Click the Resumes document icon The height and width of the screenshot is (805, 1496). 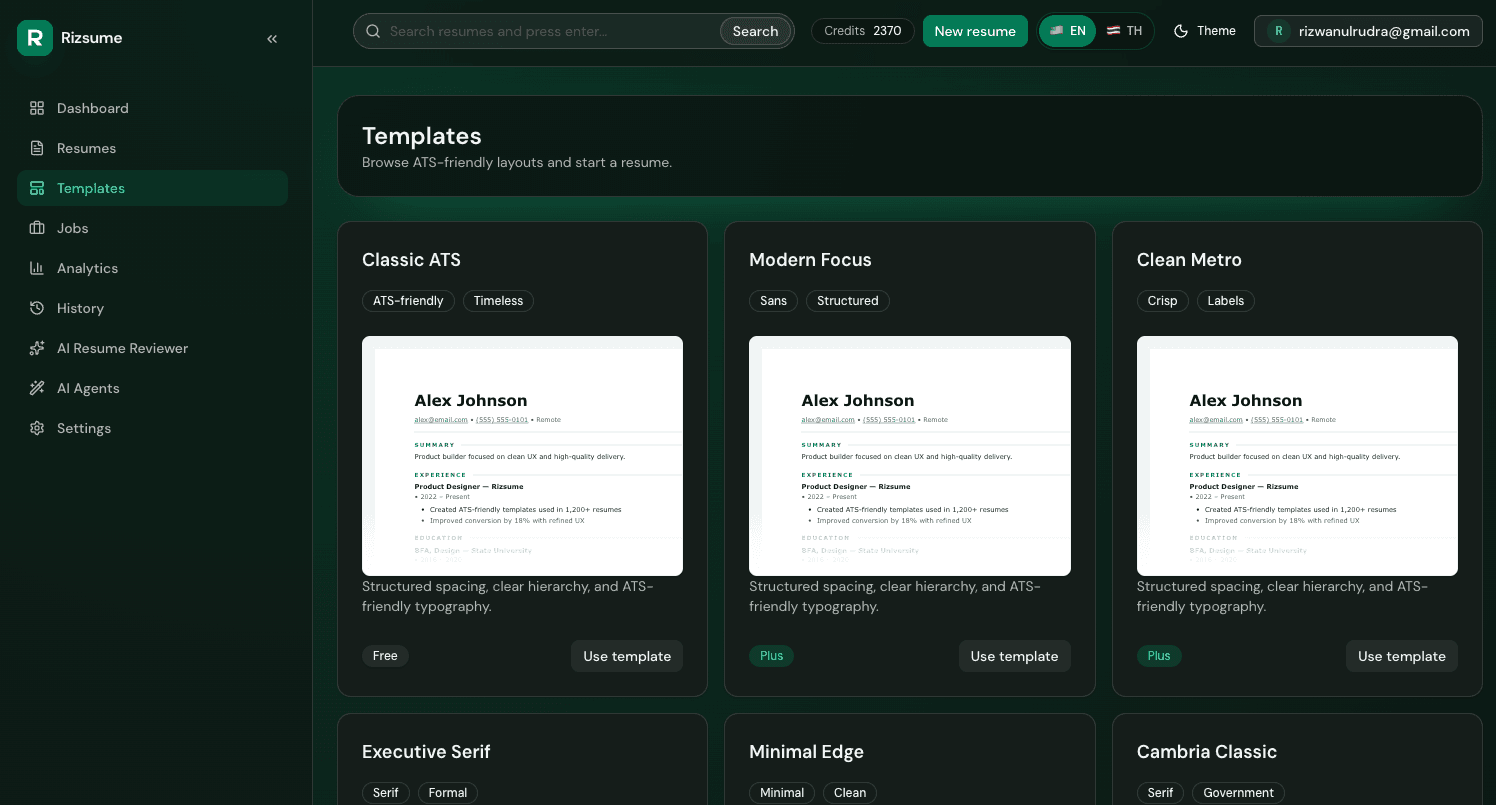(37, 148)
